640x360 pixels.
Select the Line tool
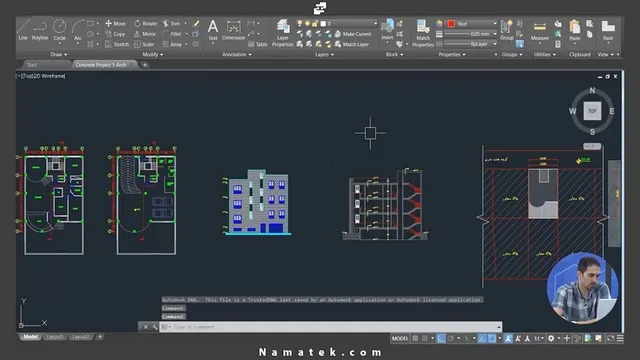click(23, 29)
